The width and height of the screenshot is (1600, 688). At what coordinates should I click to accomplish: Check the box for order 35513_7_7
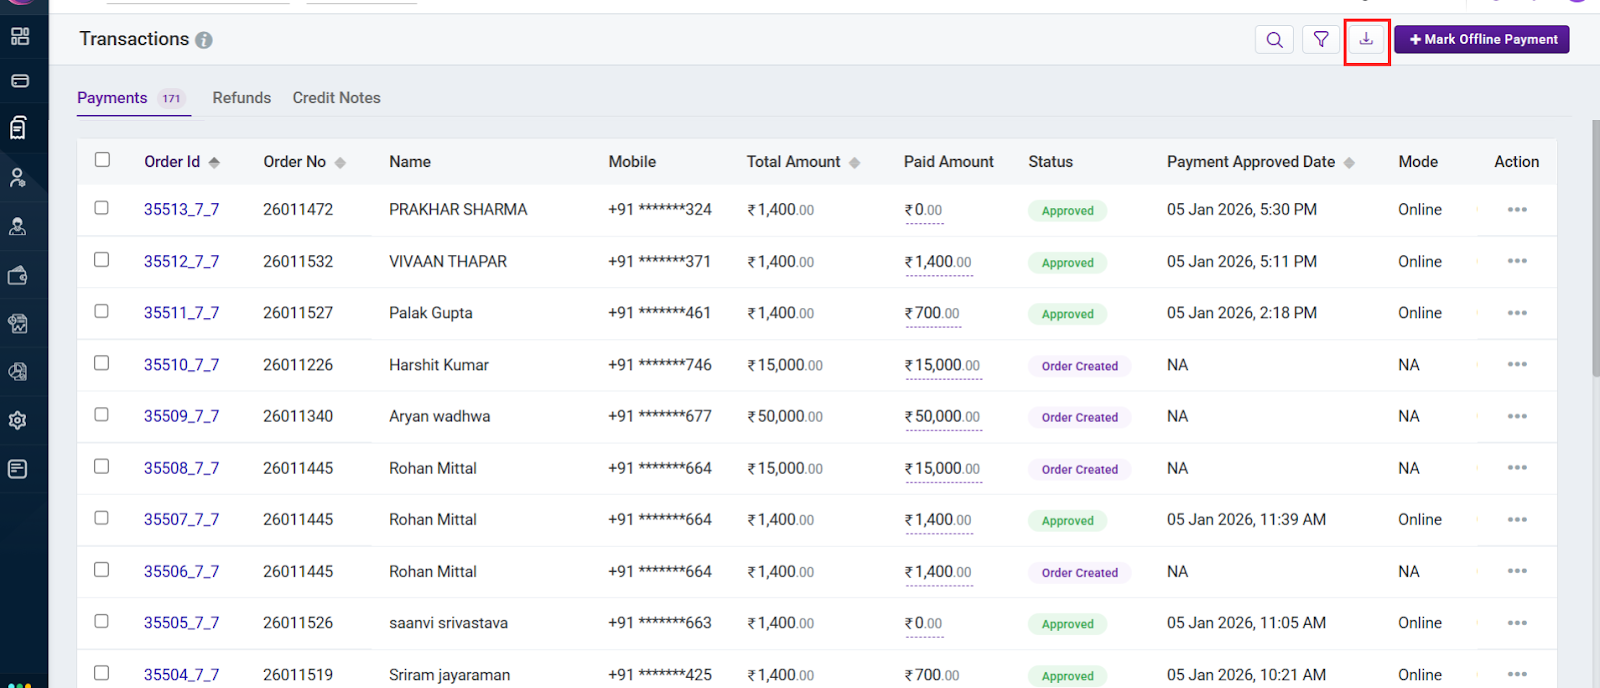click(x=102, y=208)
